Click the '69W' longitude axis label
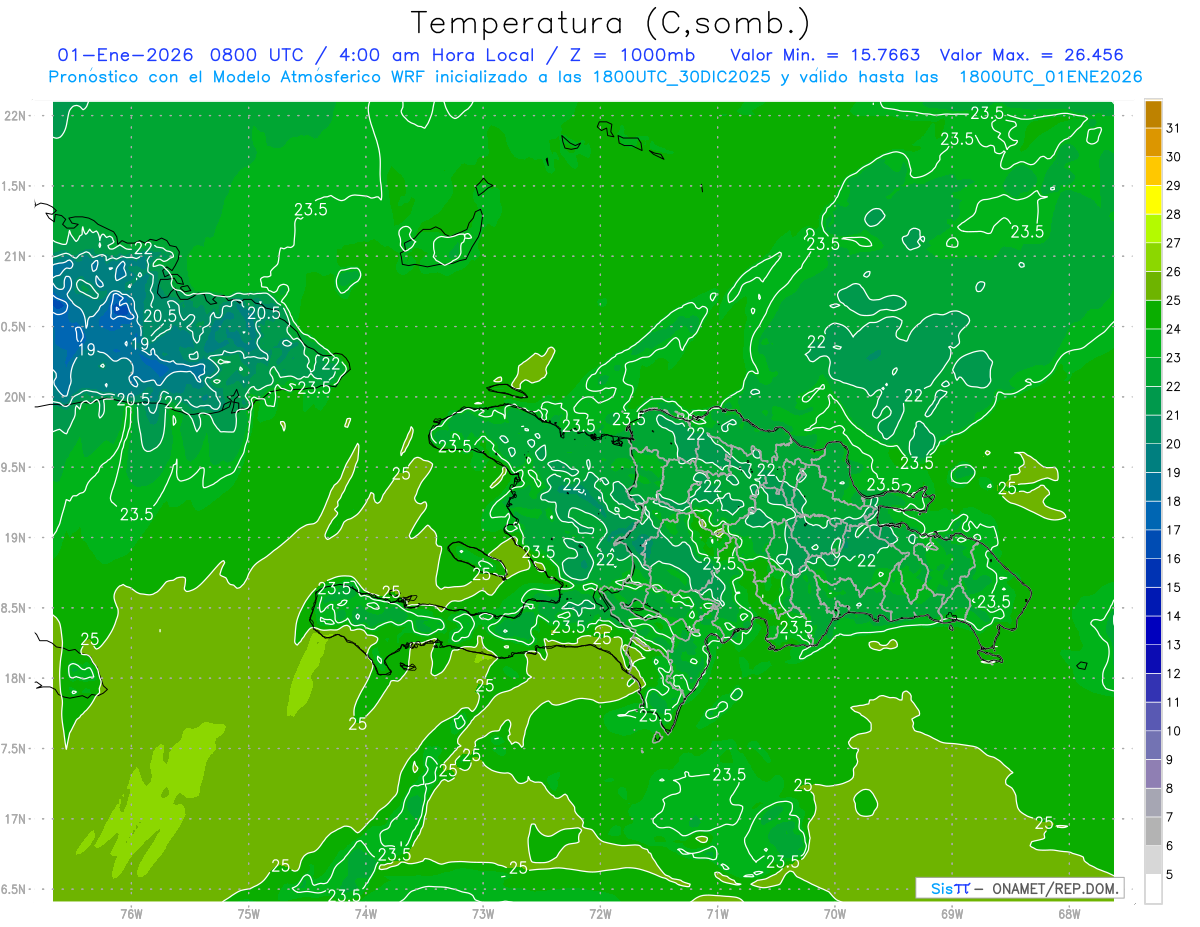 [x=952, y=913]
